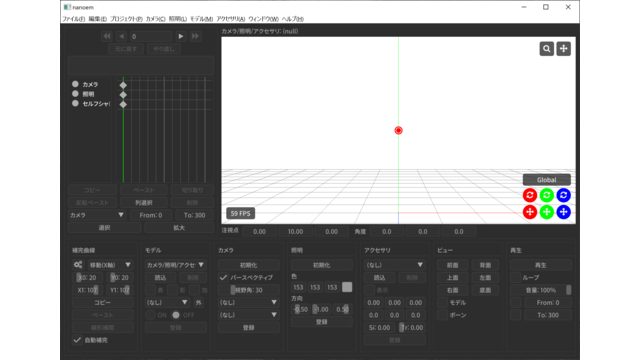Click the 10.00 look-at Y value field
The width and height of the screenshot is (640, 360).
click(x=296, y=231)
